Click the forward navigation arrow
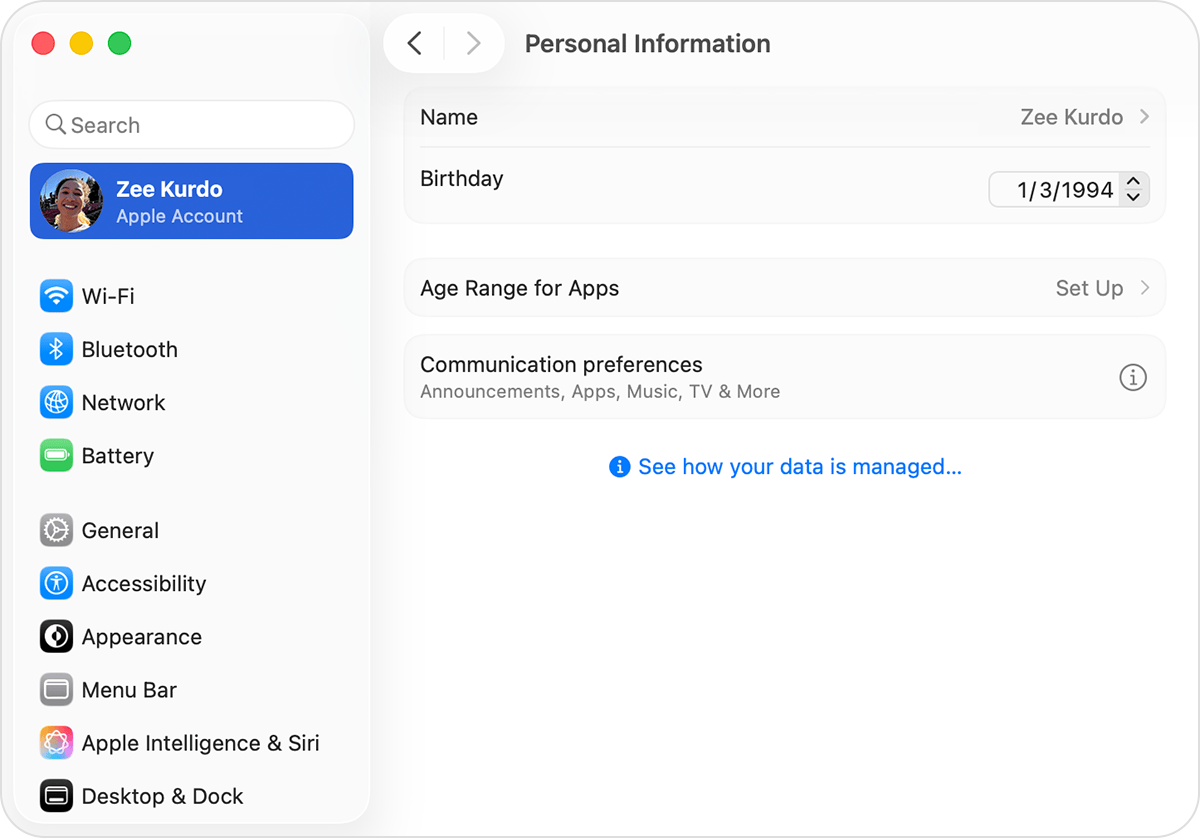Image resolution: width=1200 pixels, height=838 pixels. 472,43
